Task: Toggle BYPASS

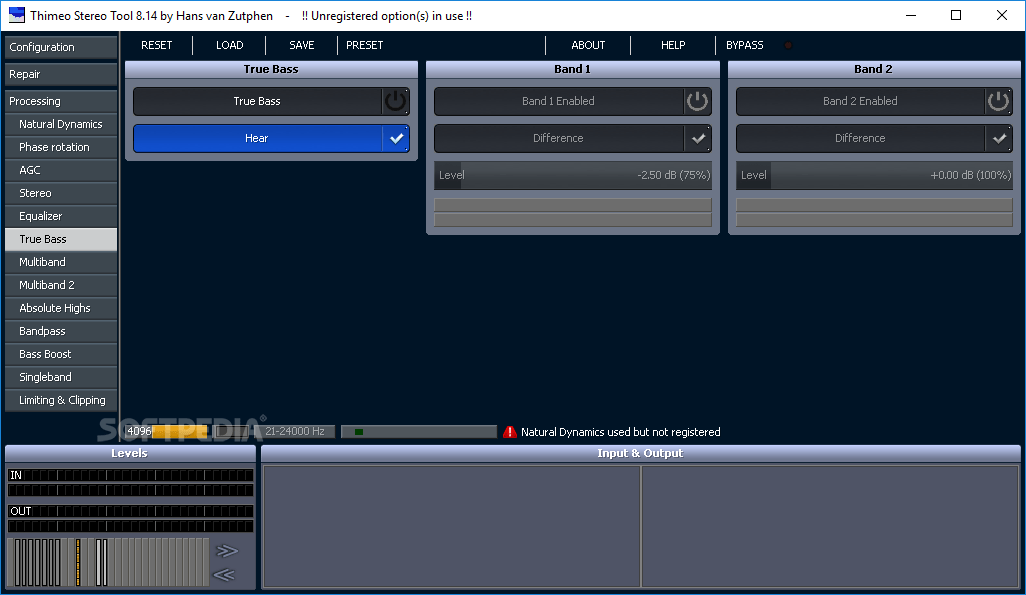Action: pyautogui.click(x=745, y=45)
